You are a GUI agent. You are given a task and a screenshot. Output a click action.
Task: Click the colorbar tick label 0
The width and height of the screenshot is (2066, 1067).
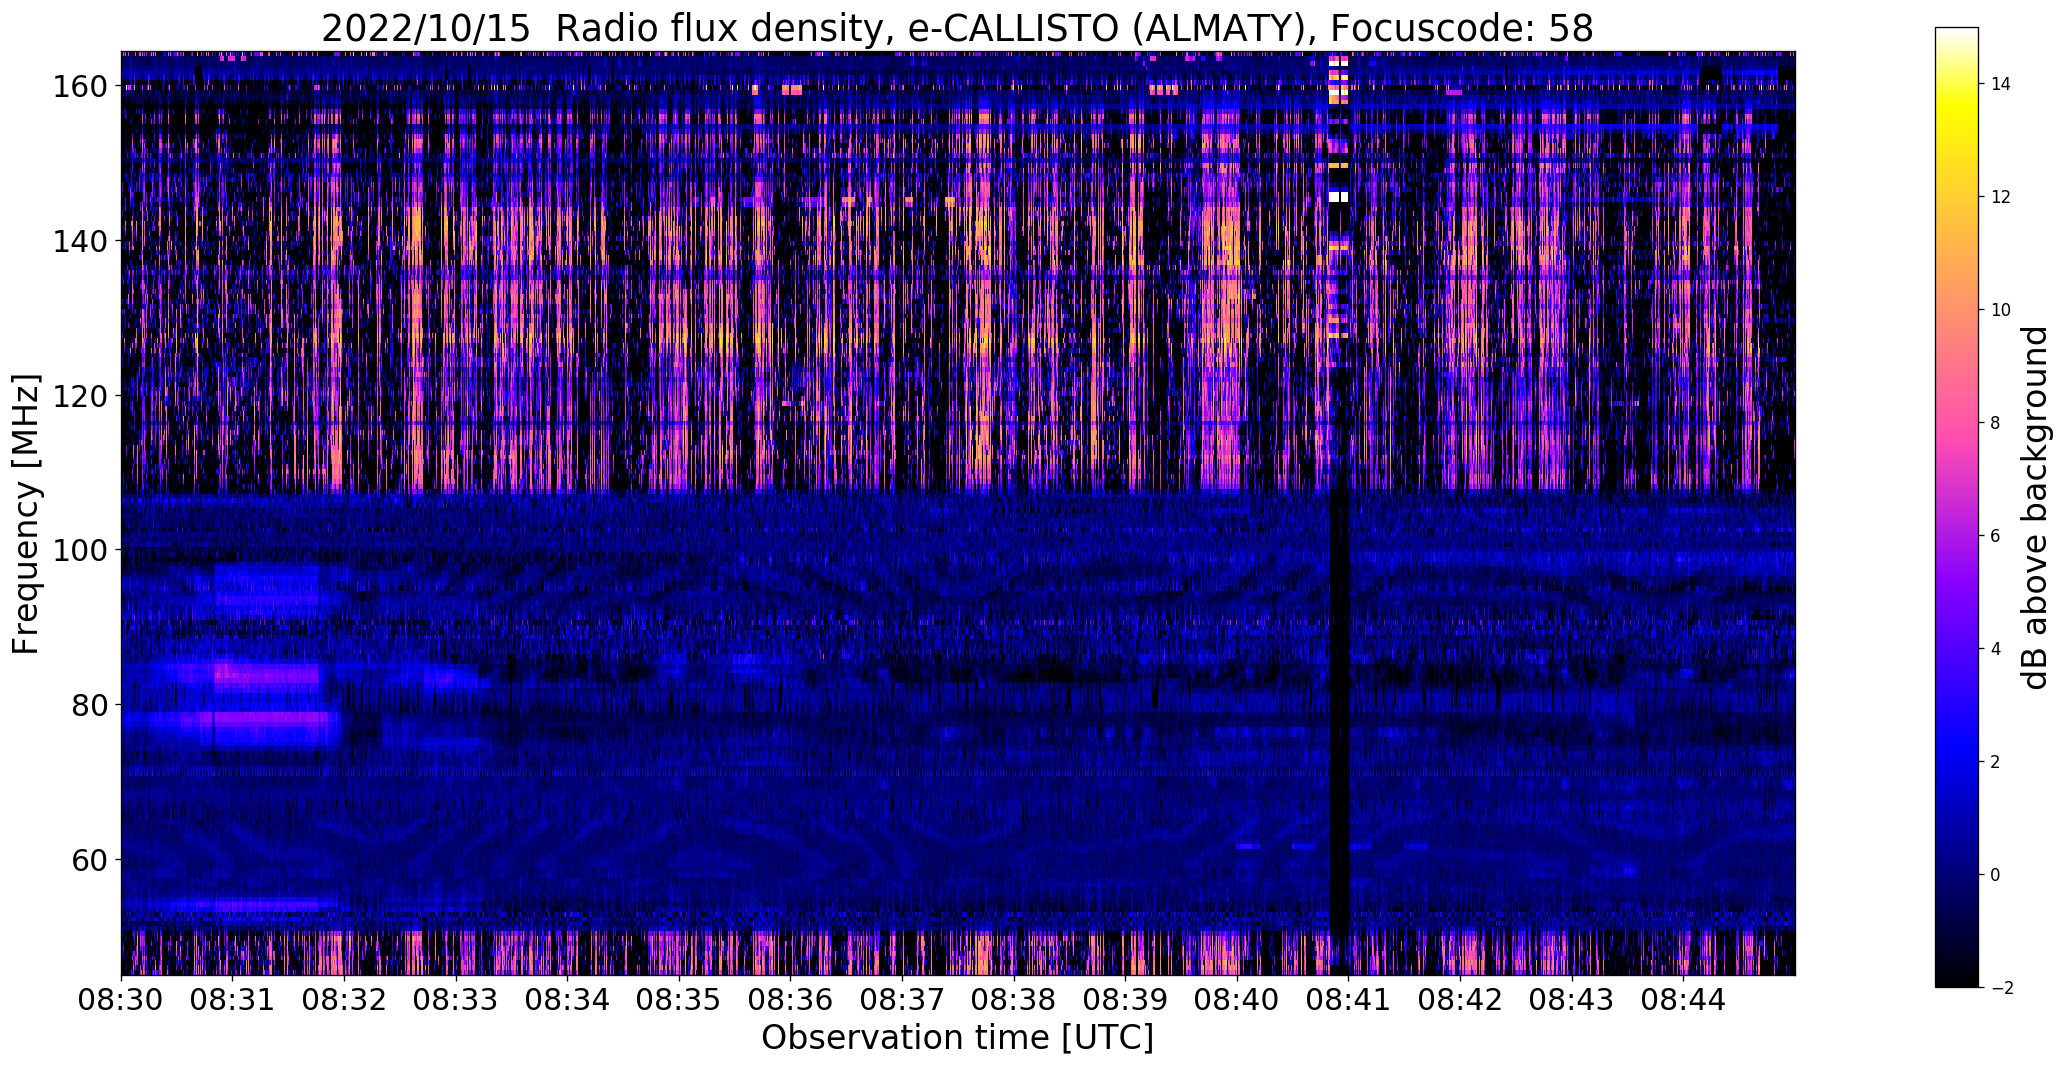1996,875
